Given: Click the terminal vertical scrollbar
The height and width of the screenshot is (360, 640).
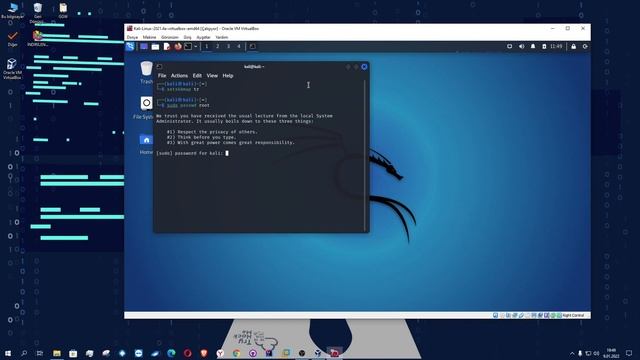Looking at the screenshot, I should [365, 156].
